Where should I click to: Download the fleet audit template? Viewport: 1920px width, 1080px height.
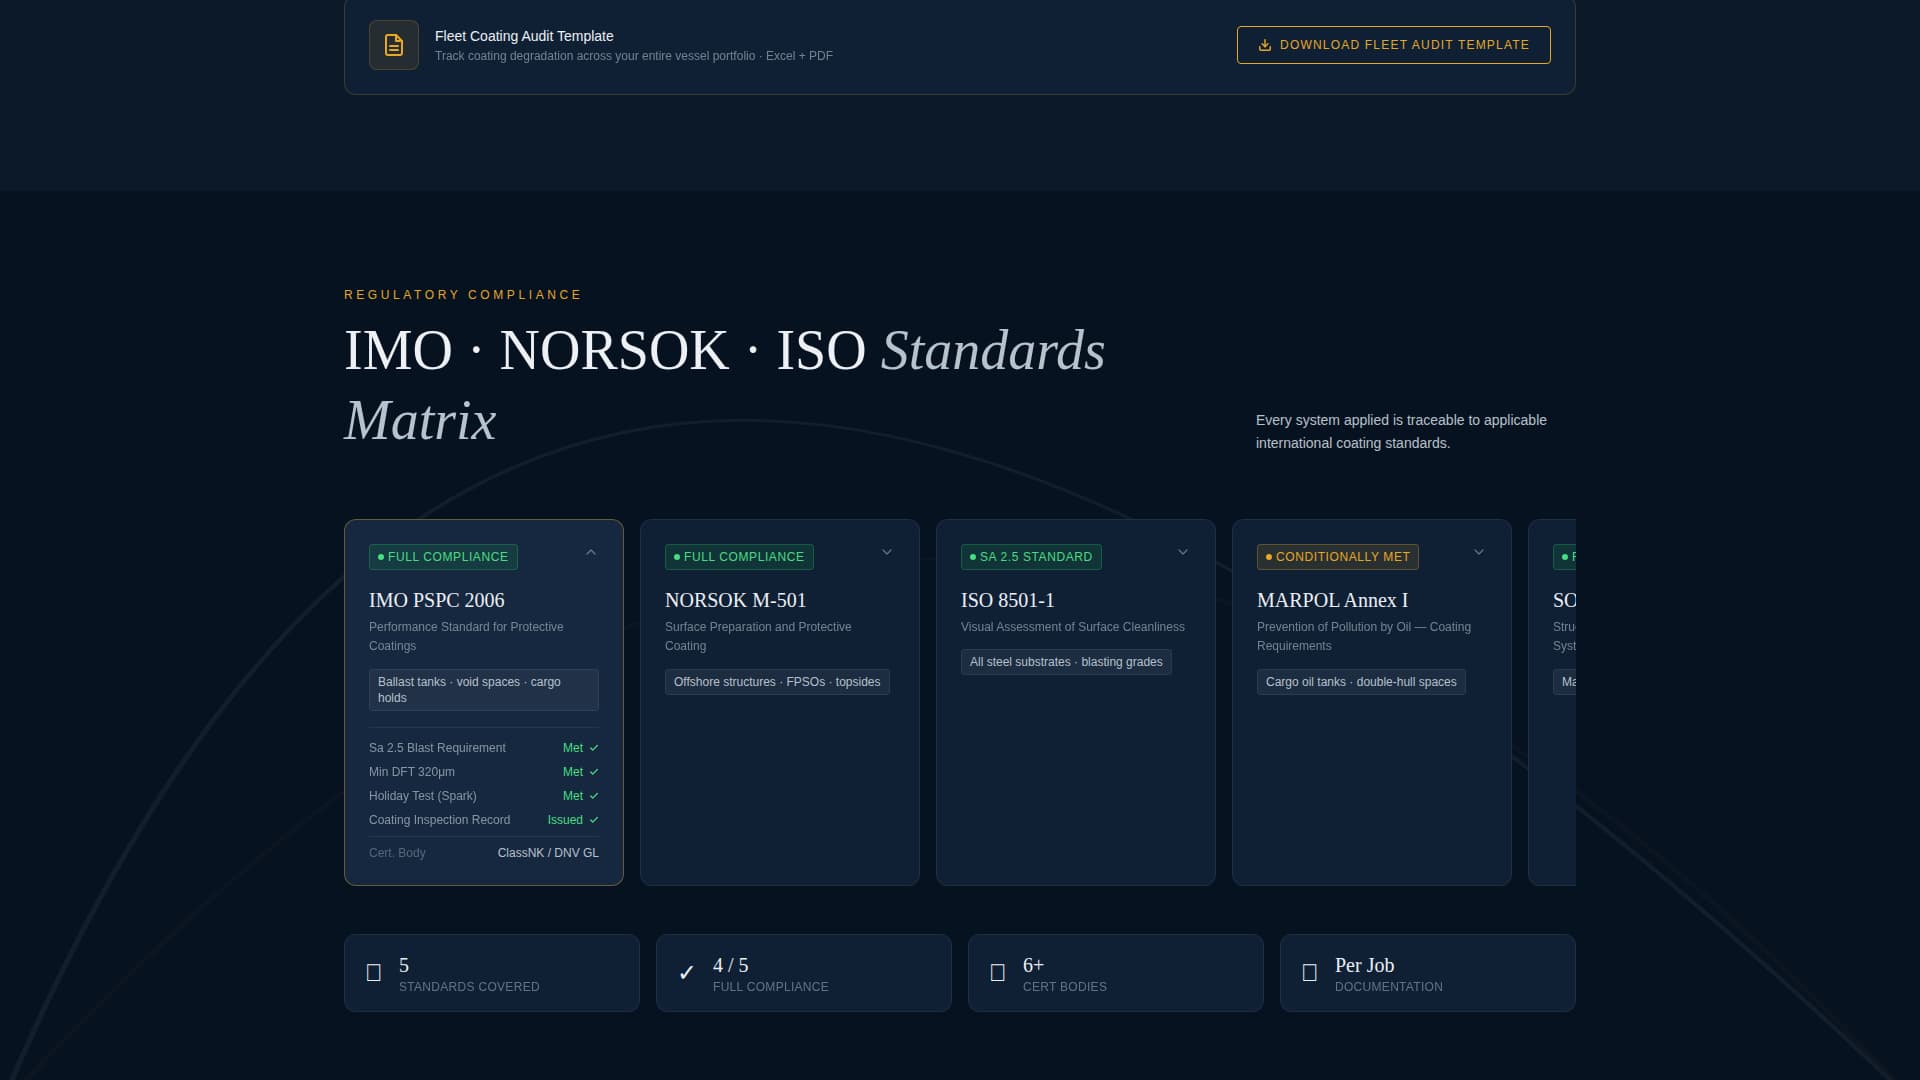pos(1393,45)
